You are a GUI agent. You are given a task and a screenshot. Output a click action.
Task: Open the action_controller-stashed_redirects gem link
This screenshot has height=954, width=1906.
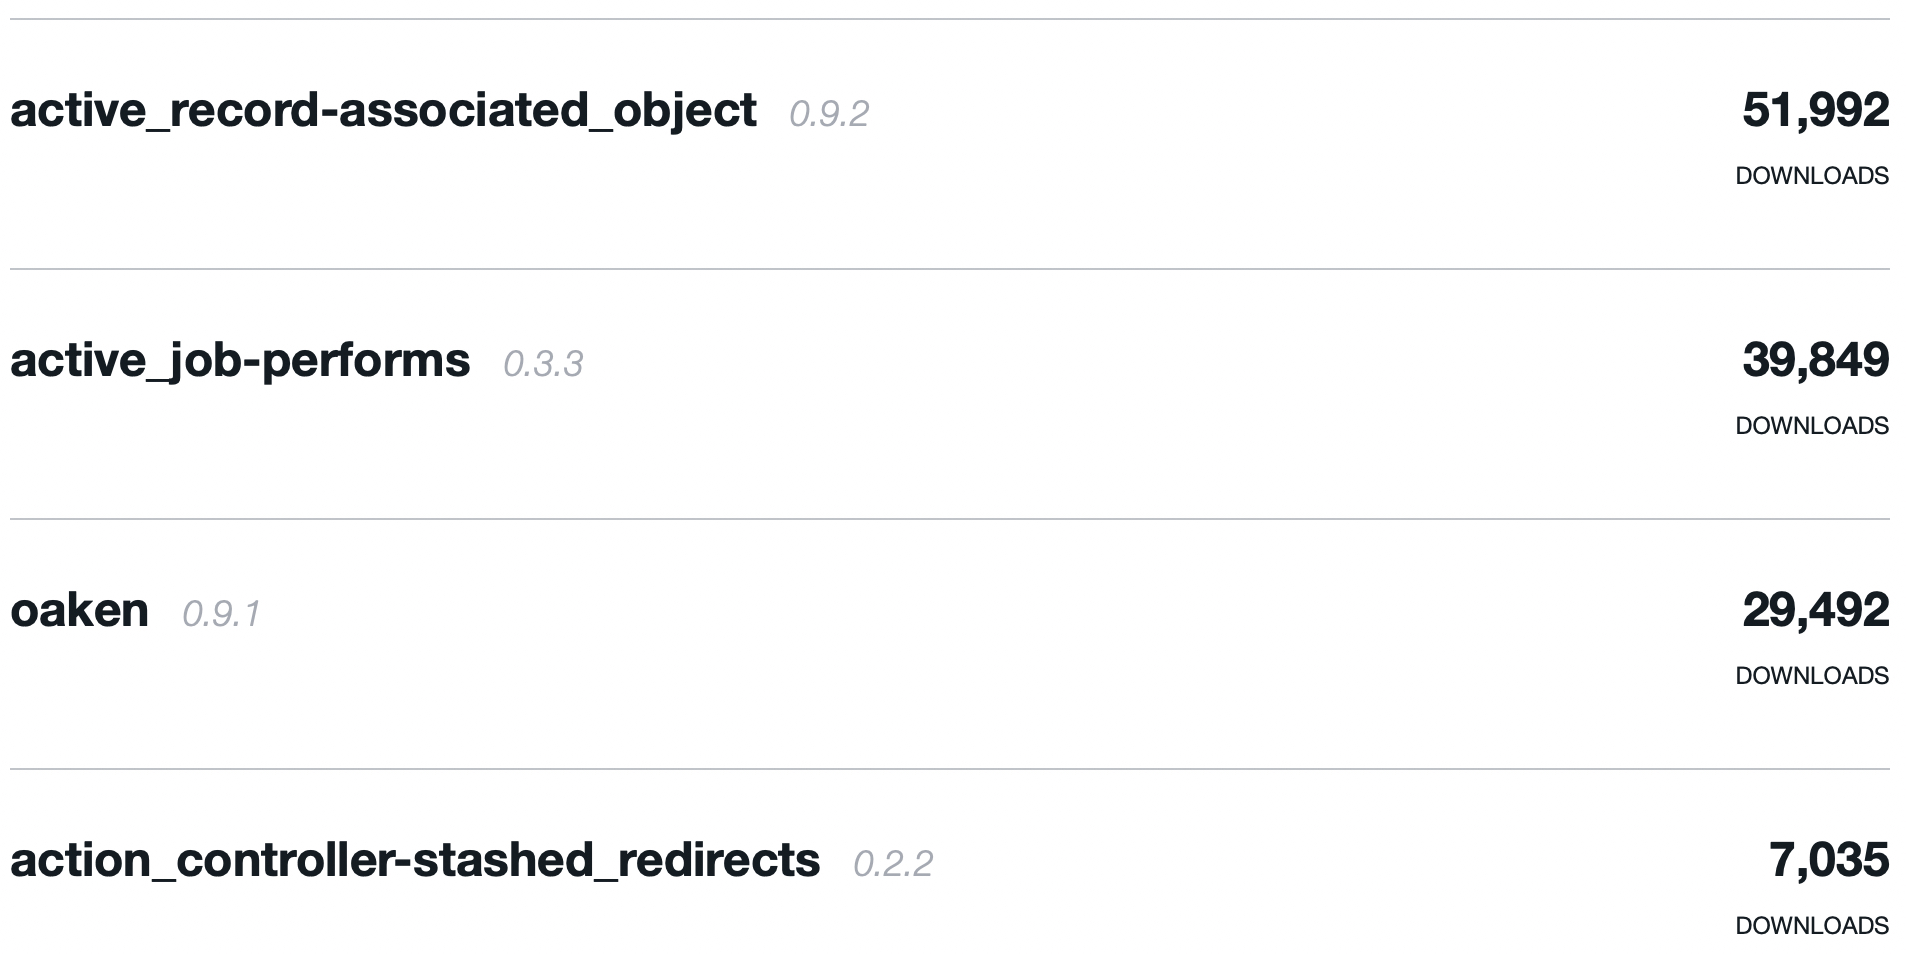(415, 860)
